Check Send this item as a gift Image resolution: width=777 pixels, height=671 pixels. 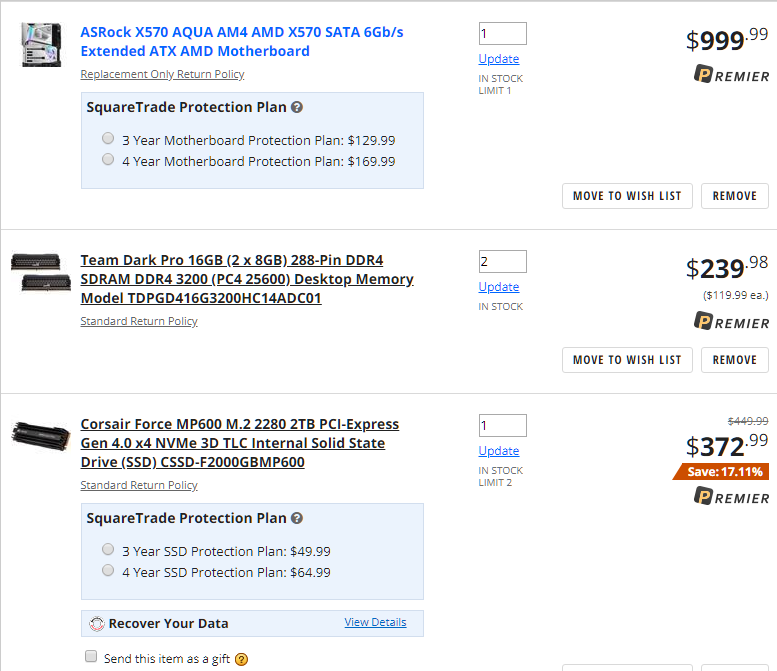tap(91, 656)
